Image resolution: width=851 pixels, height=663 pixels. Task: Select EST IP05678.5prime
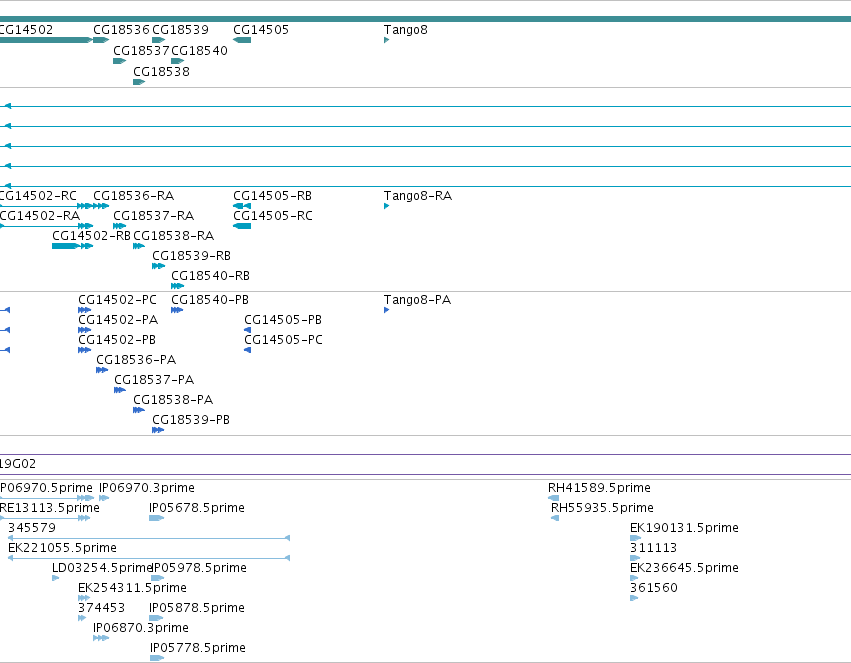point(196,508)
